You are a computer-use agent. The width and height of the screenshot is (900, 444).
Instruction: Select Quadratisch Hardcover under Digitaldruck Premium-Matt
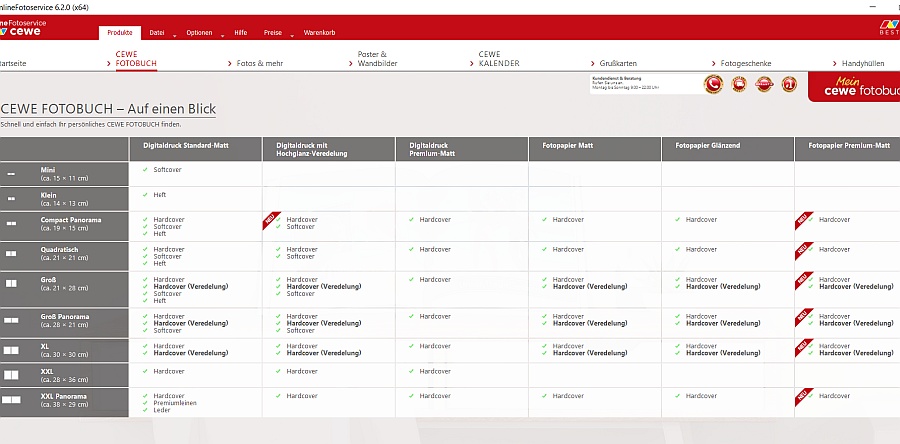(x=435, y=250)
